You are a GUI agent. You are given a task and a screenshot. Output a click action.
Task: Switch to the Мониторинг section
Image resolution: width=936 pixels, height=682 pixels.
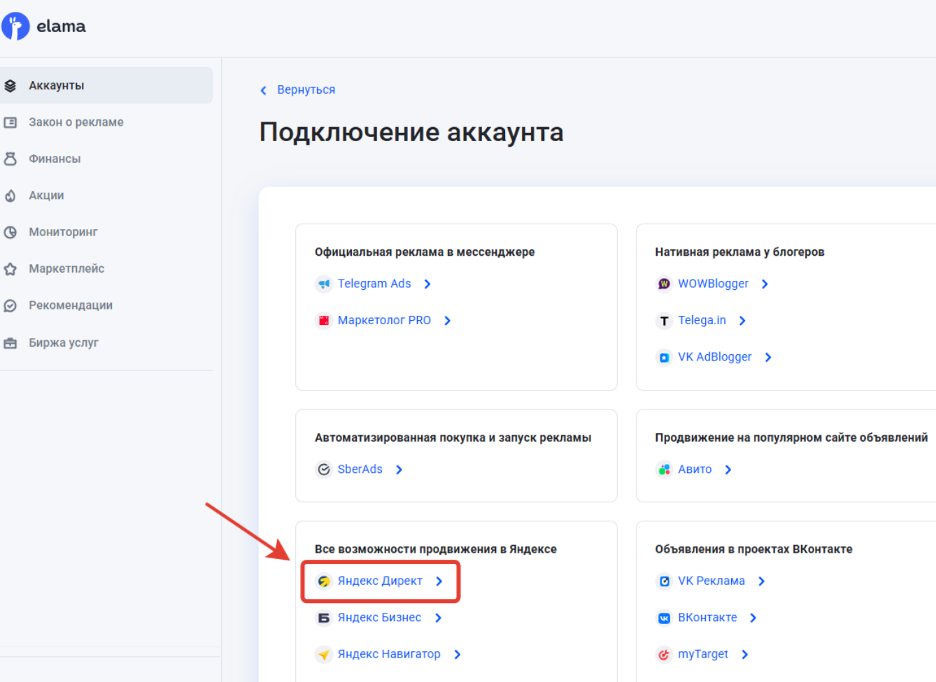pos(63,231)
